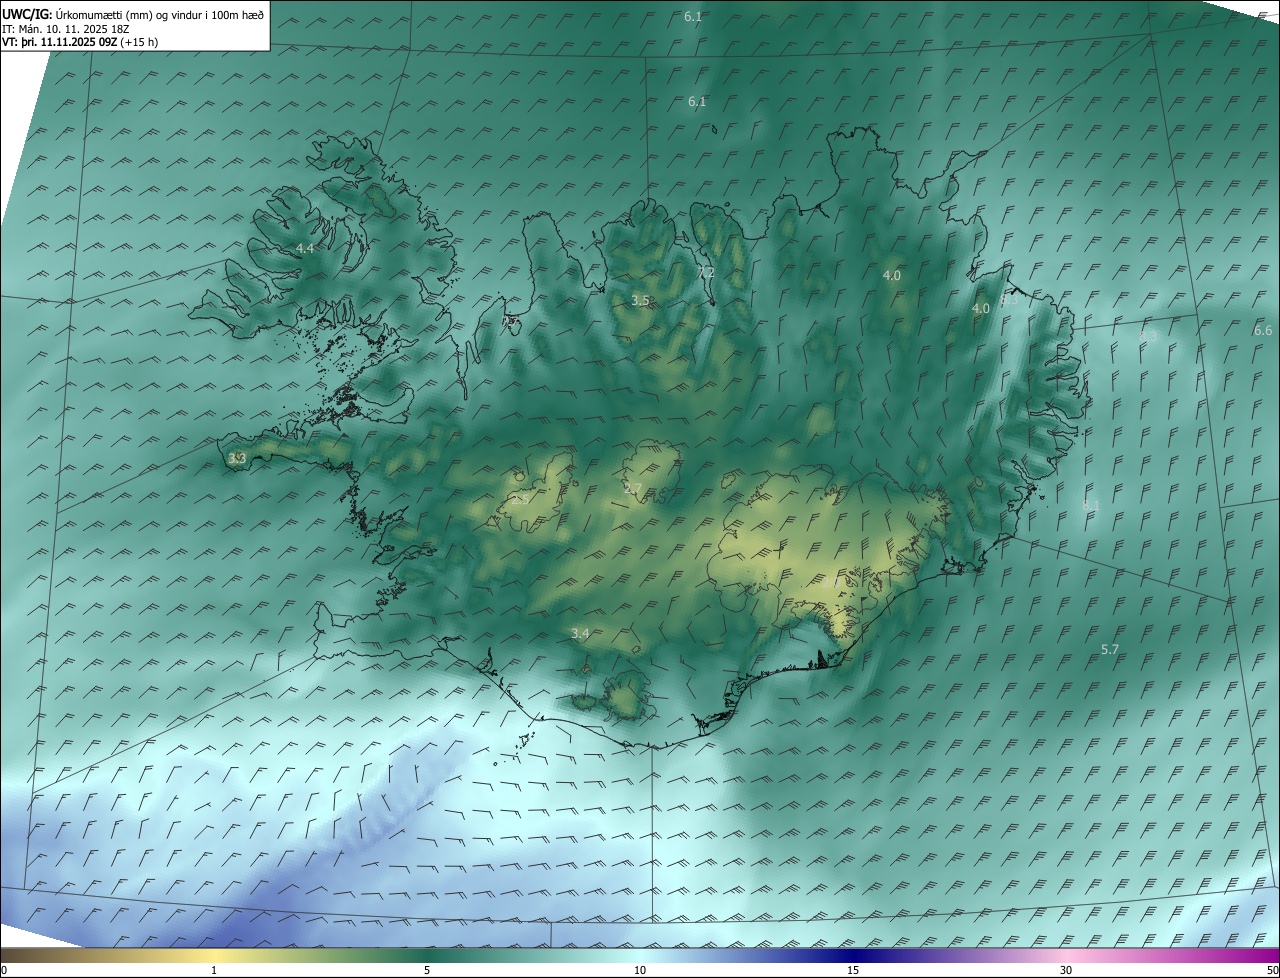Click the colour scale tick labelled 10
1280x978 pixels.
pyautogui.click(x=640, y=970)
